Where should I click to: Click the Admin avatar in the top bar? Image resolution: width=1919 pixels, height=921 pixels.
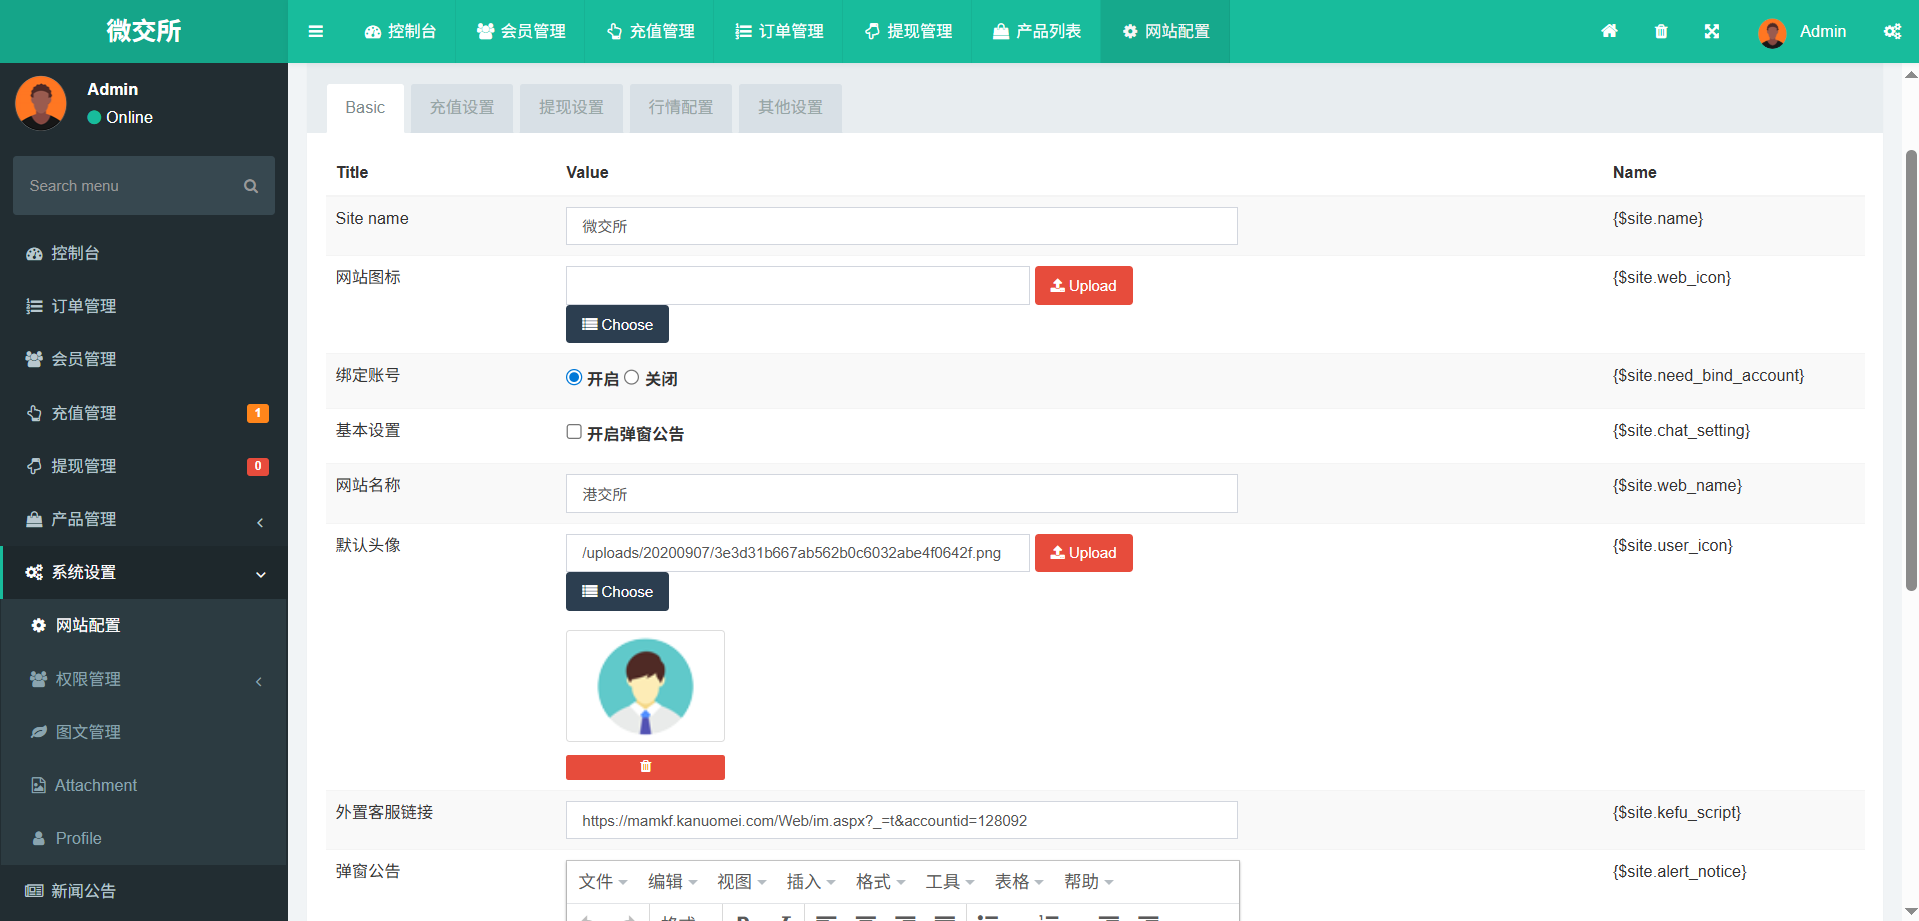[x=1772, y=32]
